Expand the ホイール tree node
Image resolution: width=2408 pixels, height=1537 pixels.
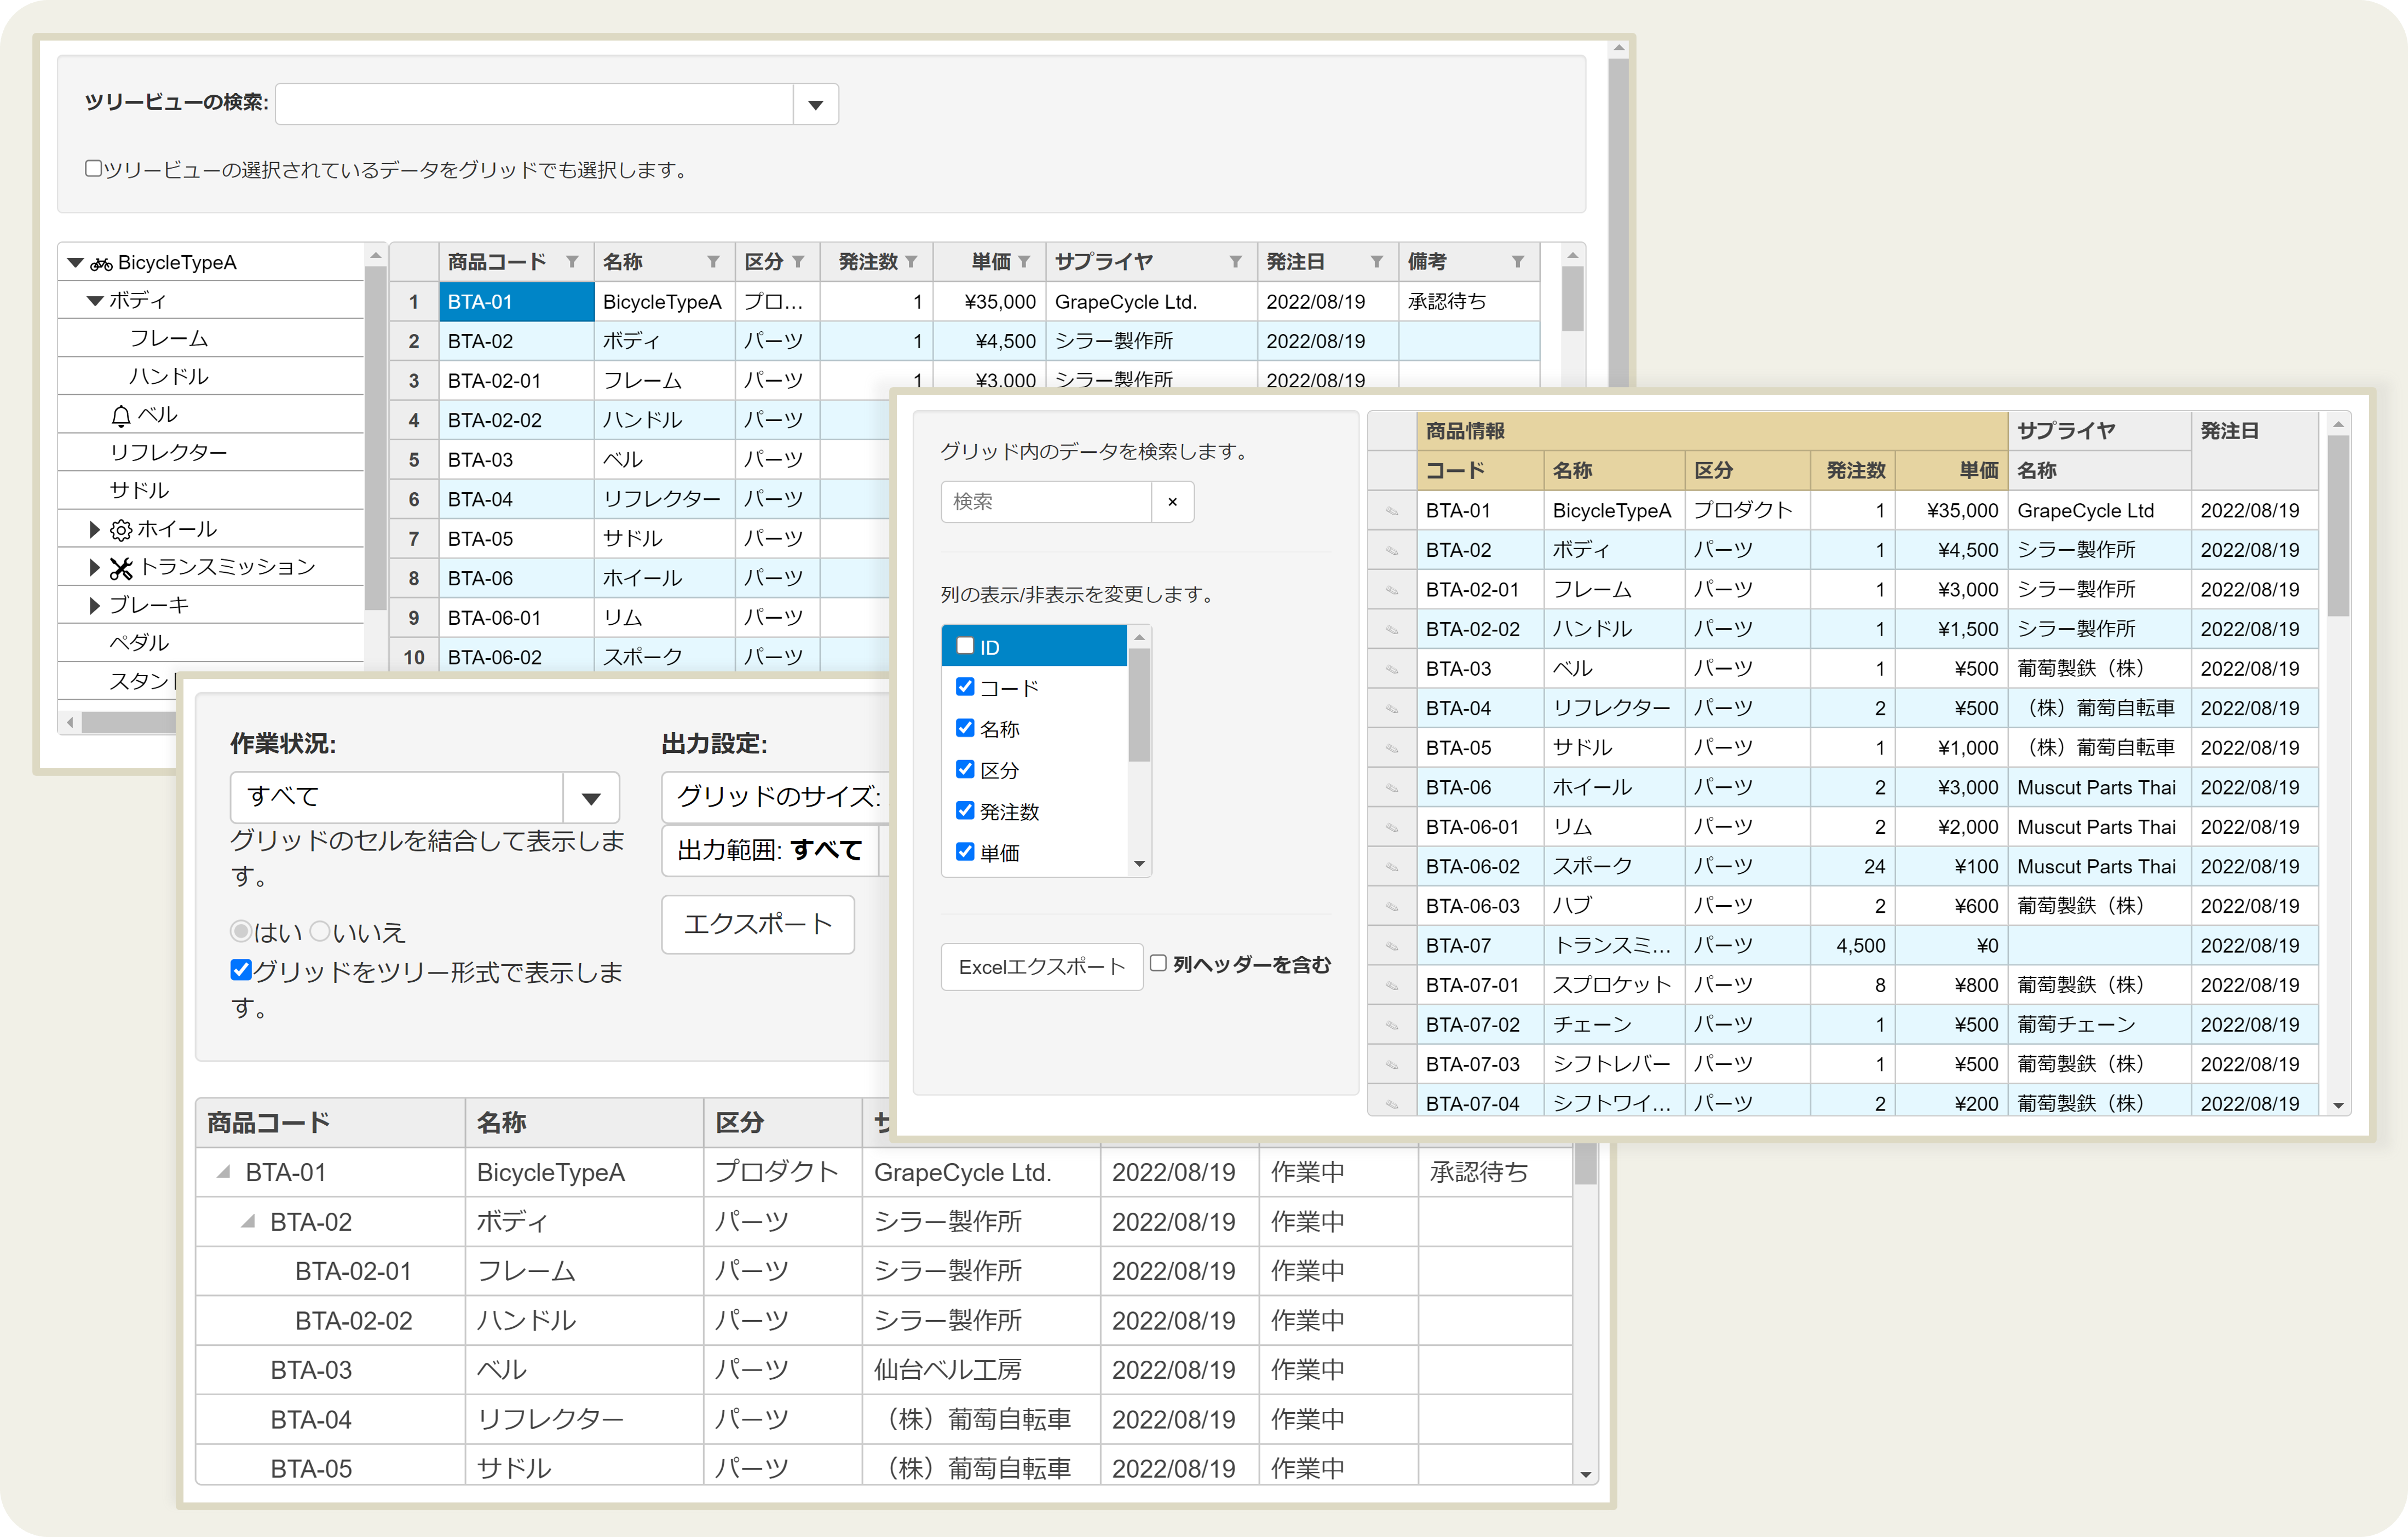tap(95, 529)
